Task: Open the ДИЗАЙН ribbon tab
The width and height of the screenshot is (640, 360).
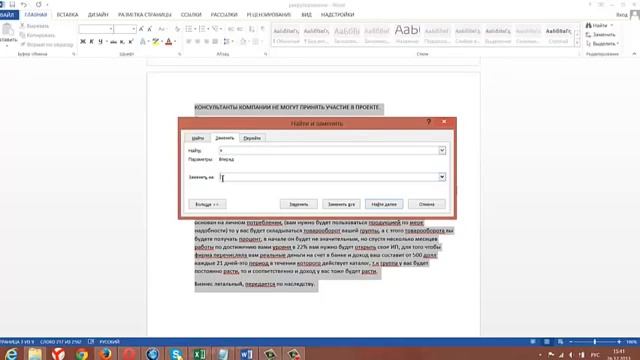Action: pyautogui.click(x=98, y=15)
